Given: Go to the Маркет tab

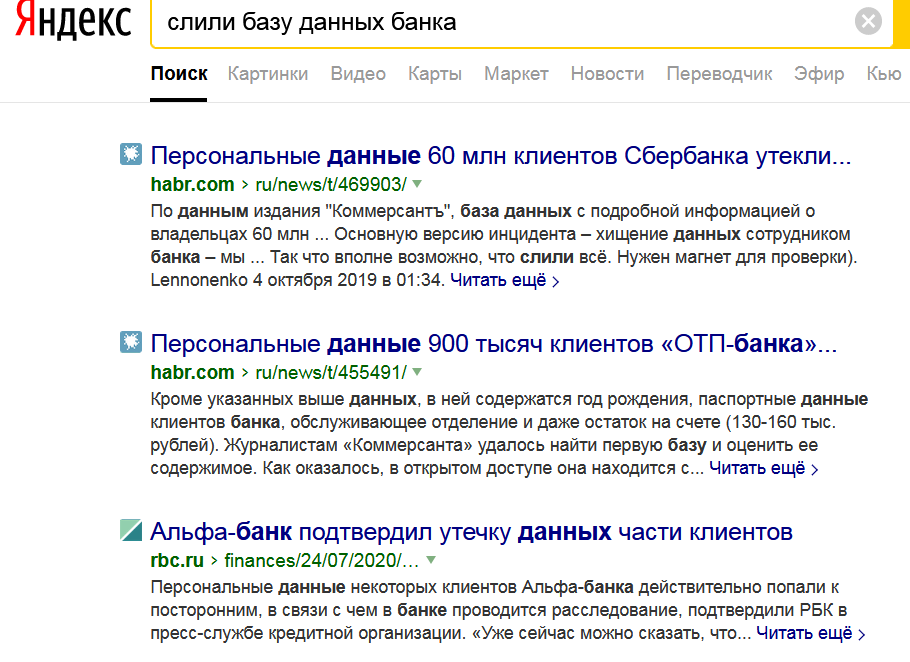Looking at the screenshot, I should [x=516, y=74].
